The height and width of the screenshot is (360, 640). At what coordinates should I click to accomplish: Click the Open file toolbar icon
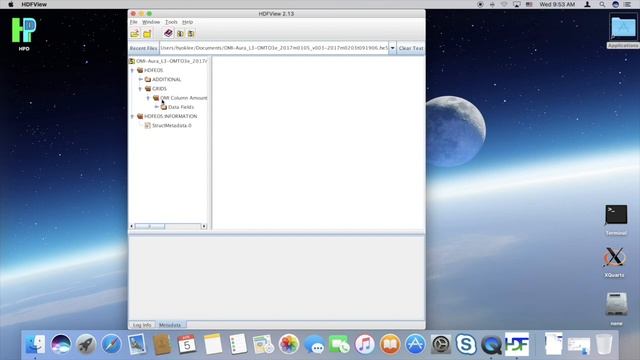tap(135, 33)
